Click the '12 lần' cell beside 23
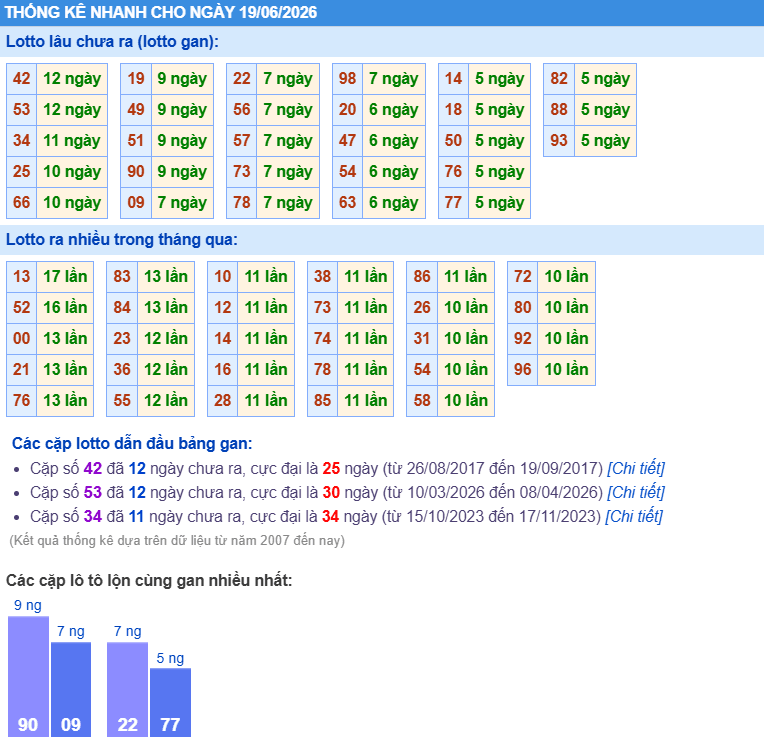Screen dimensions: 764x746 click(x=166, y=339)
